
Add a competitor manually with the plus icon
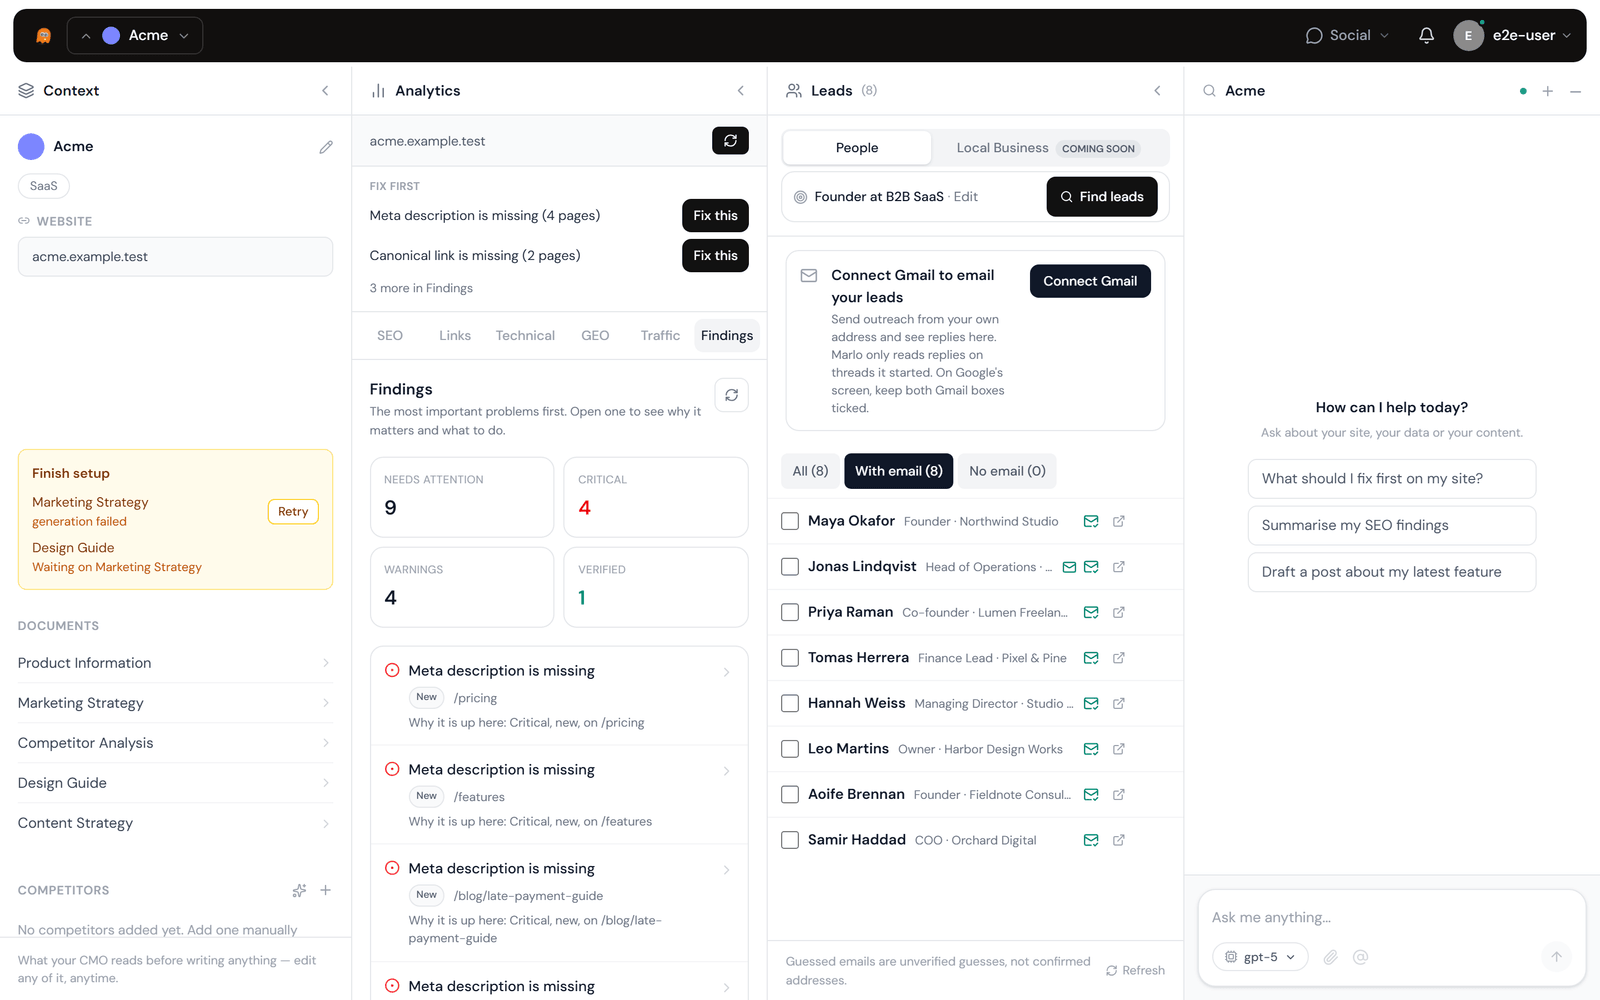pos(325,890)
